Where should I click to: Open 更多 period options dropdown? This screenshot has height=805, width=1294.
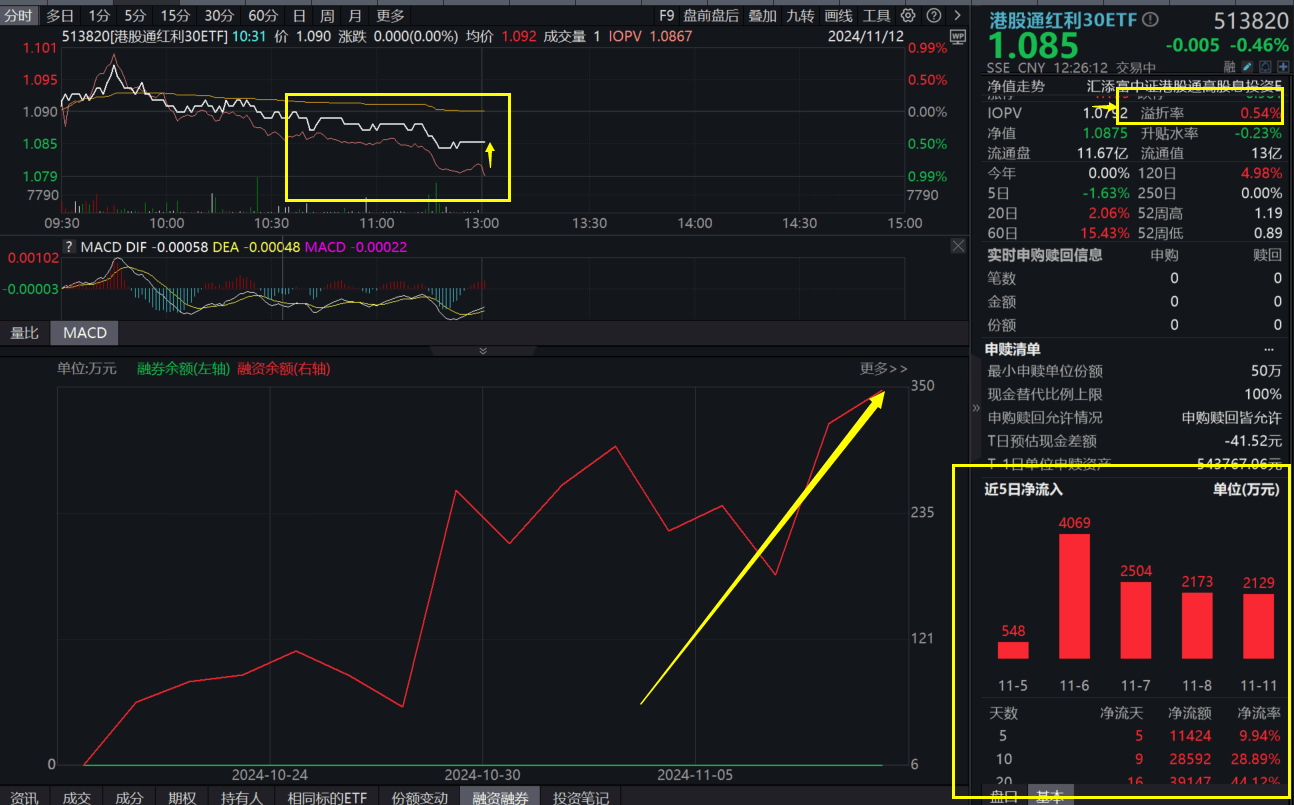click(391, 15)
